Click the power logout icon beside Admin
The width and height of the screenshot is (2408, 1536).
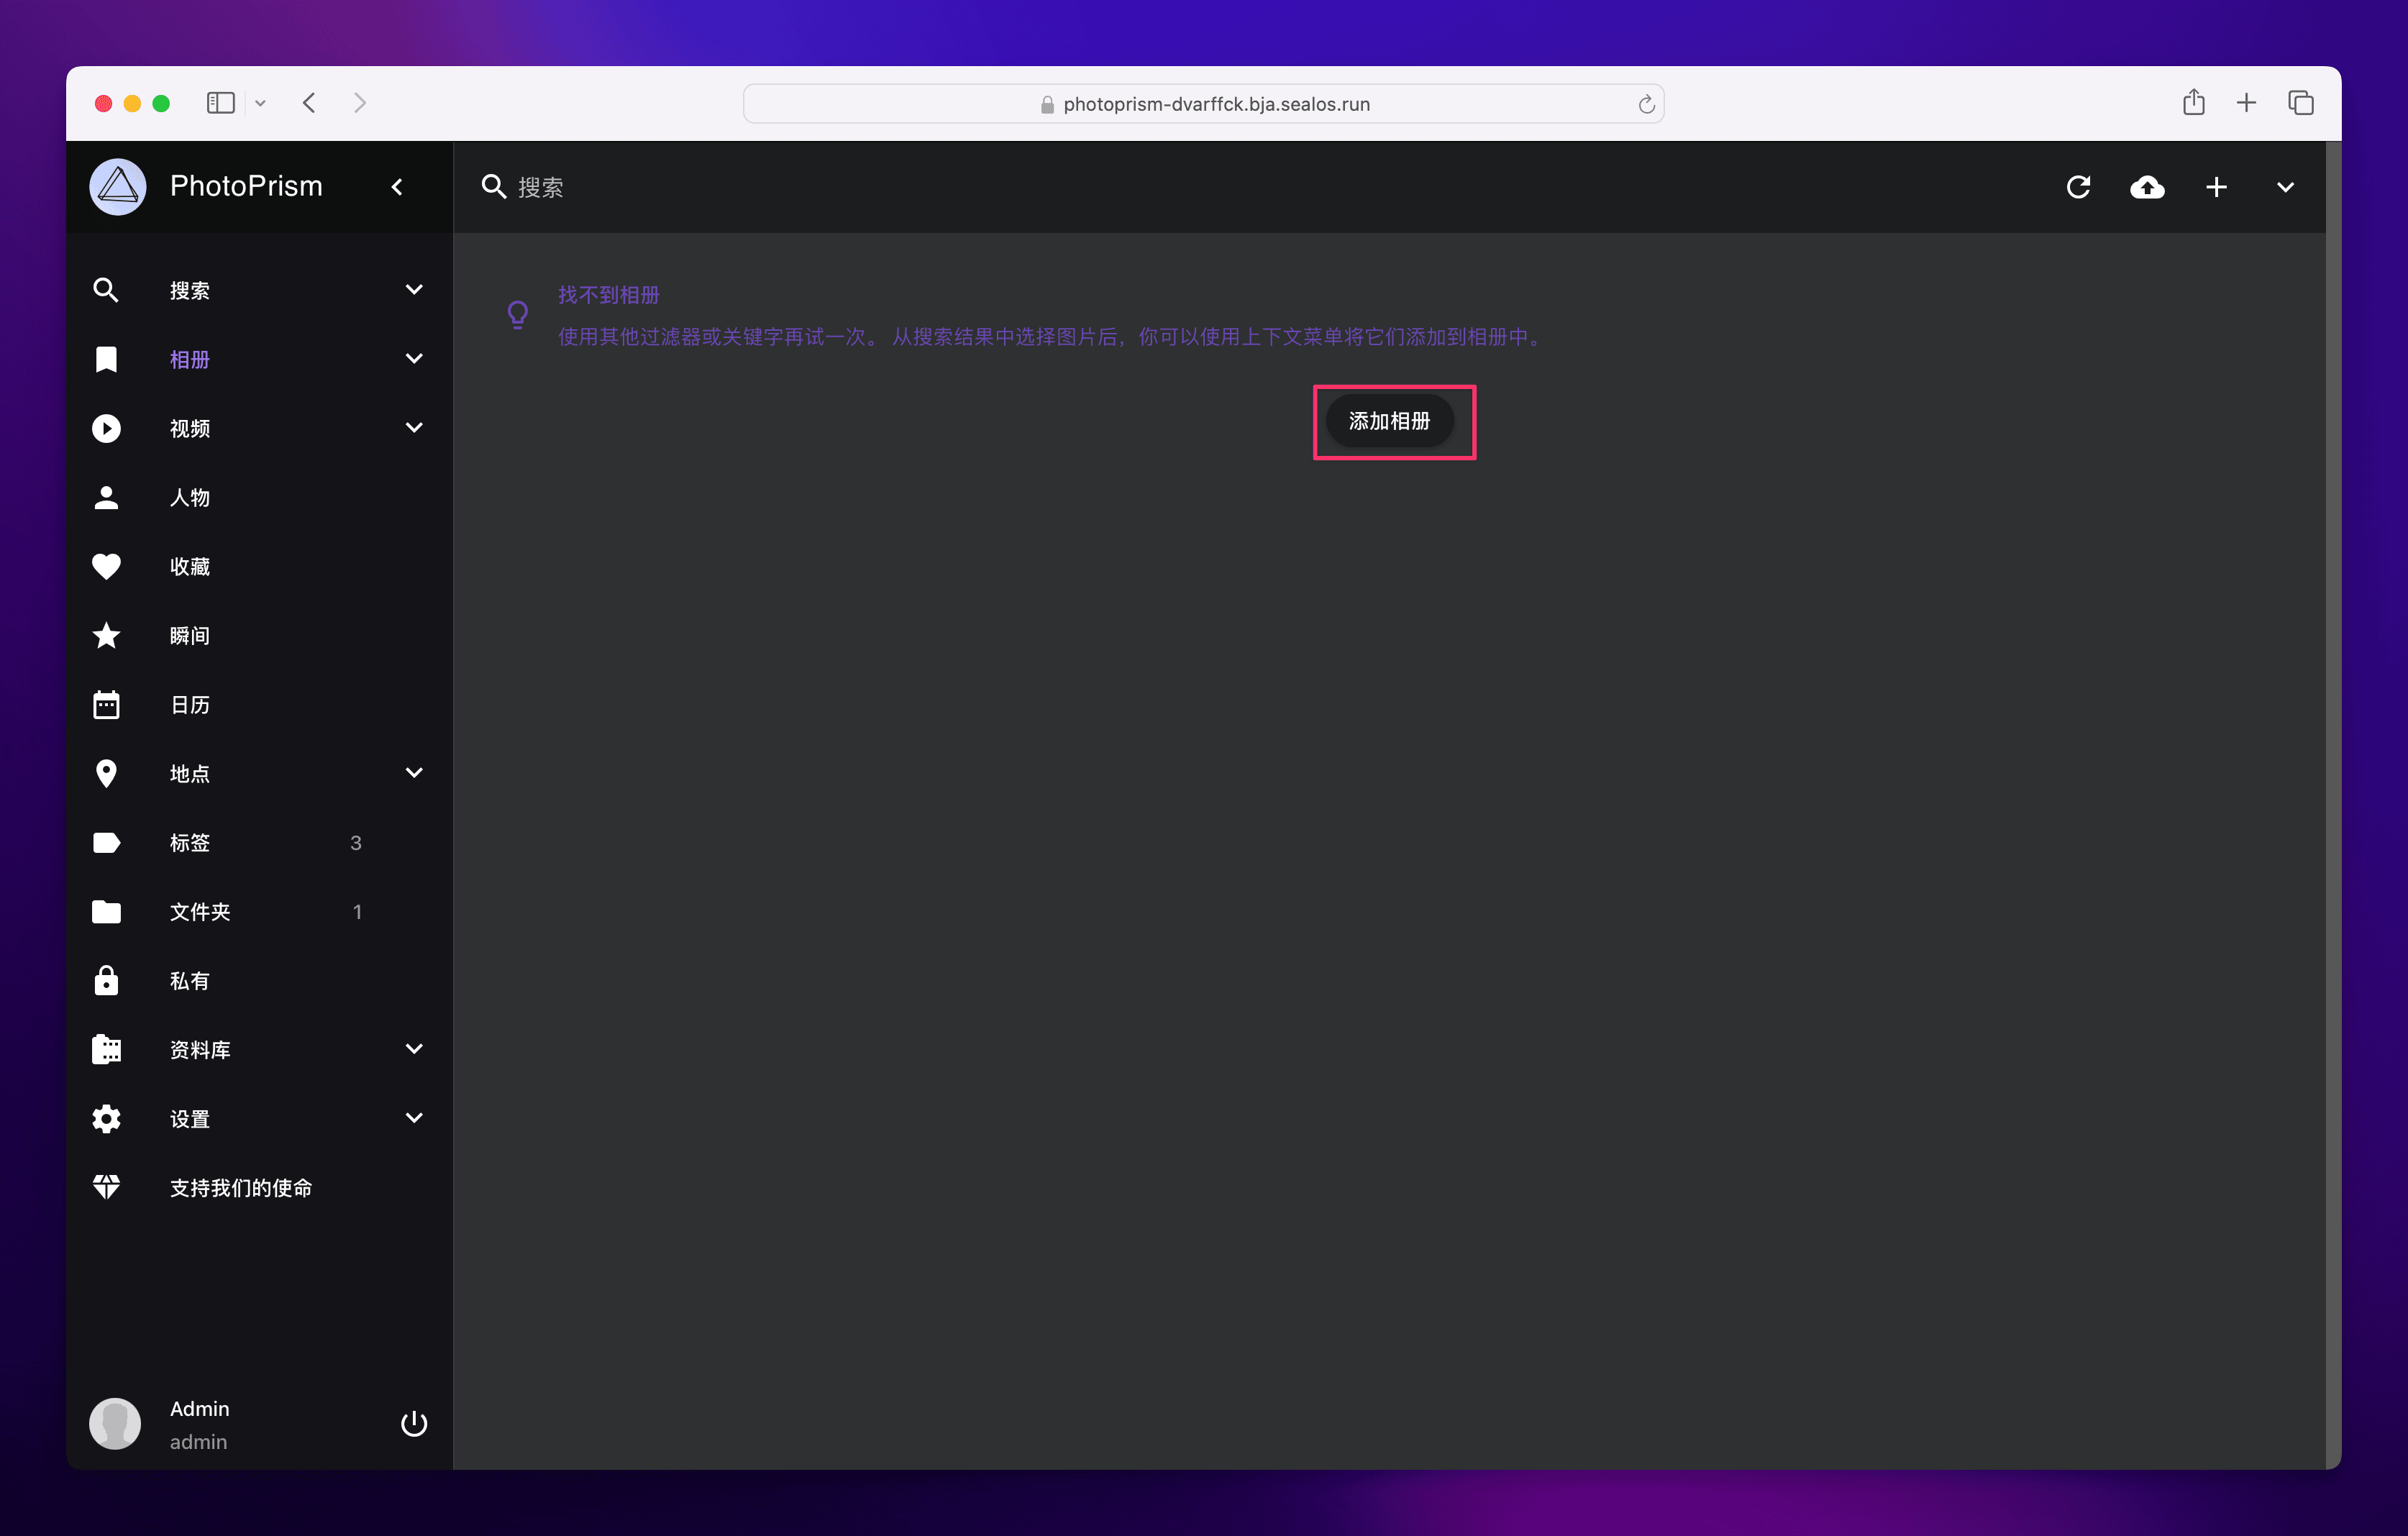(413, 1423)
